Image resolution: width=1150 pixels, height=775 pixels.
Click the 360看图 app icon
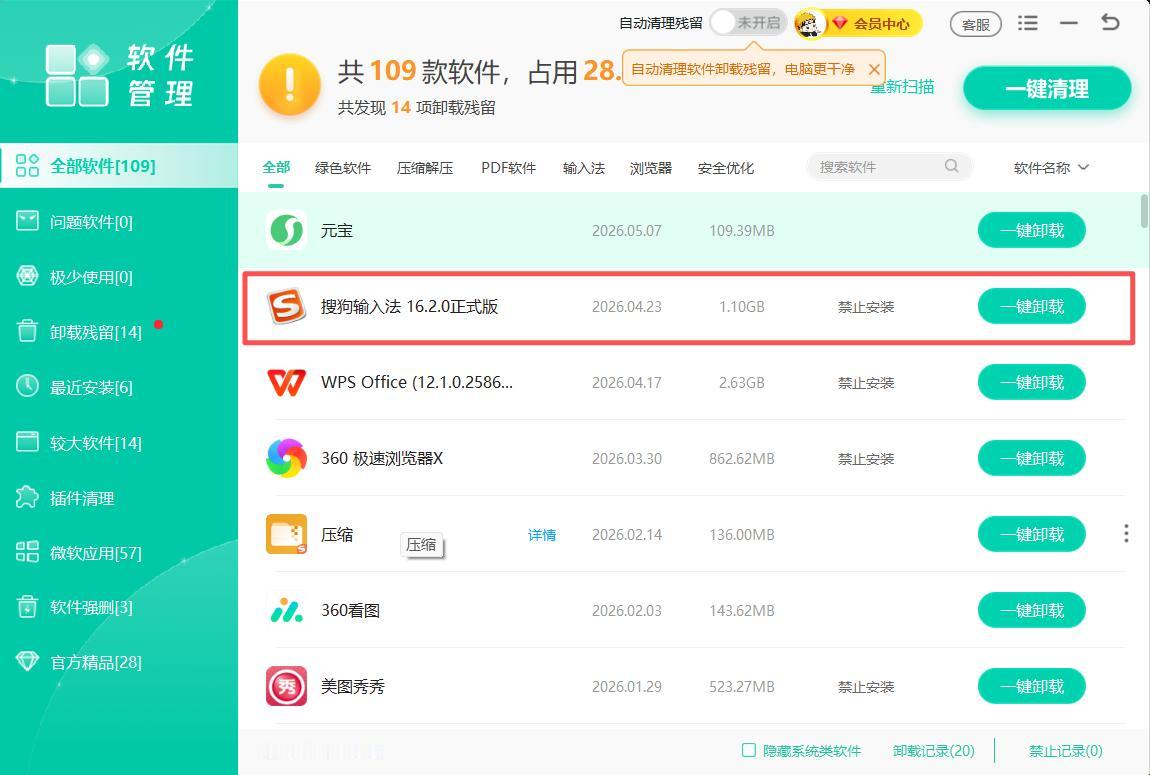(286, 610)
